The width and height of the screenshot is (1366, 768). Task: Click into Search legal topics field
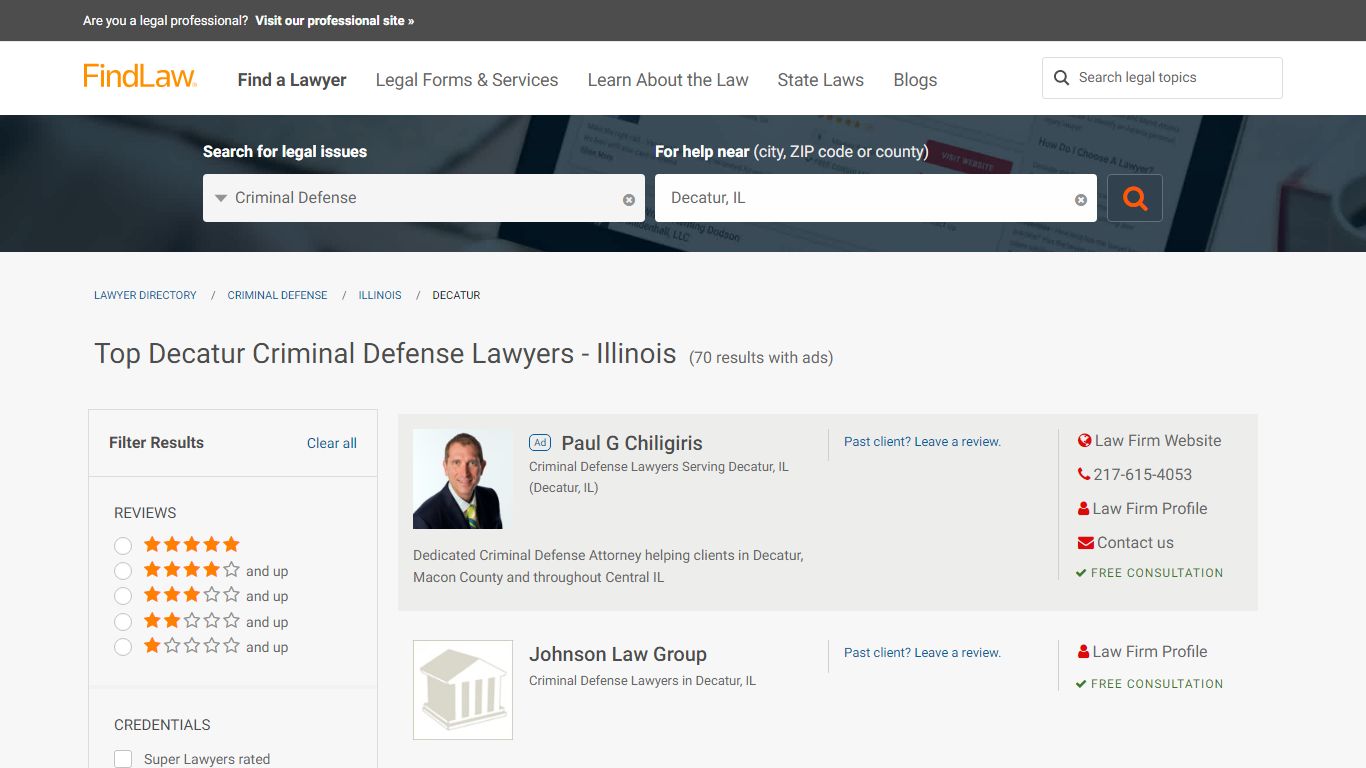coord(1162,78)
